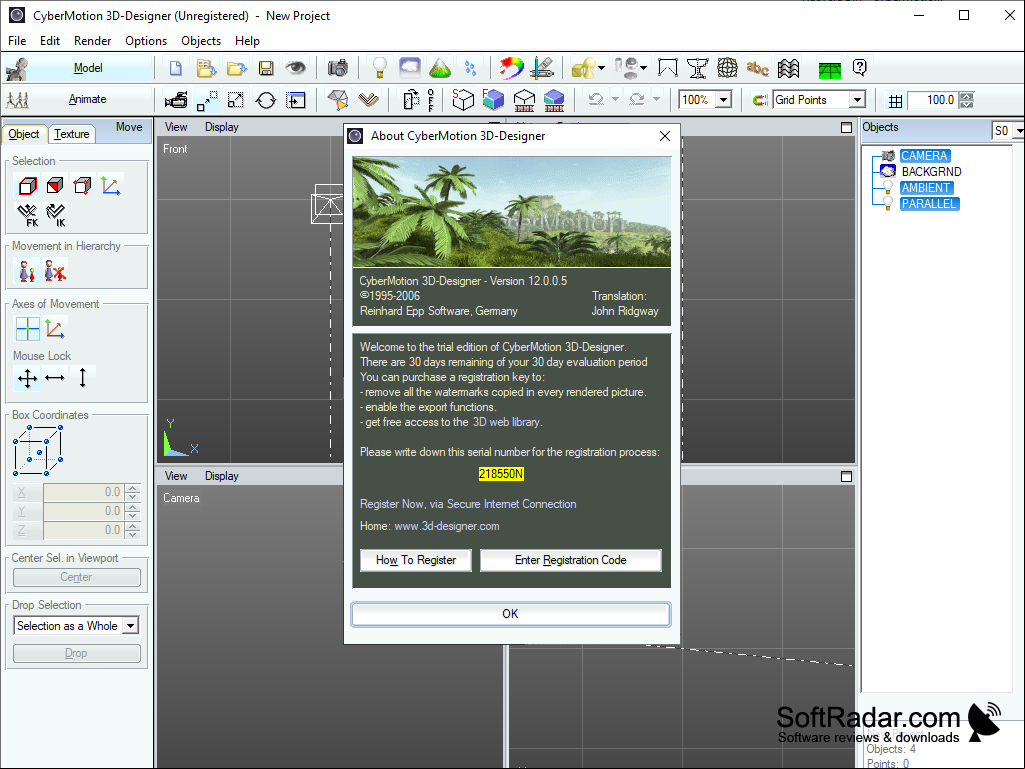The image size is (1025, 769).
Task: Open the Options menu
Action: 146,41
